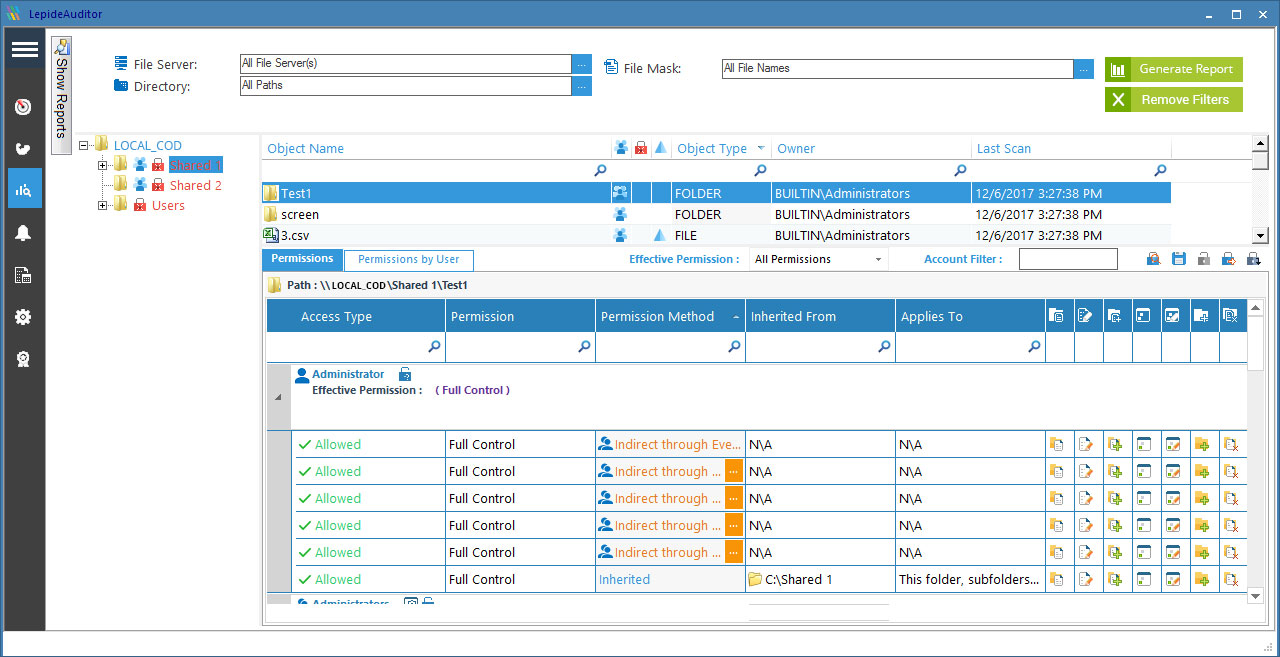Click the bell alerts icon in sidebar

[24, 233]
